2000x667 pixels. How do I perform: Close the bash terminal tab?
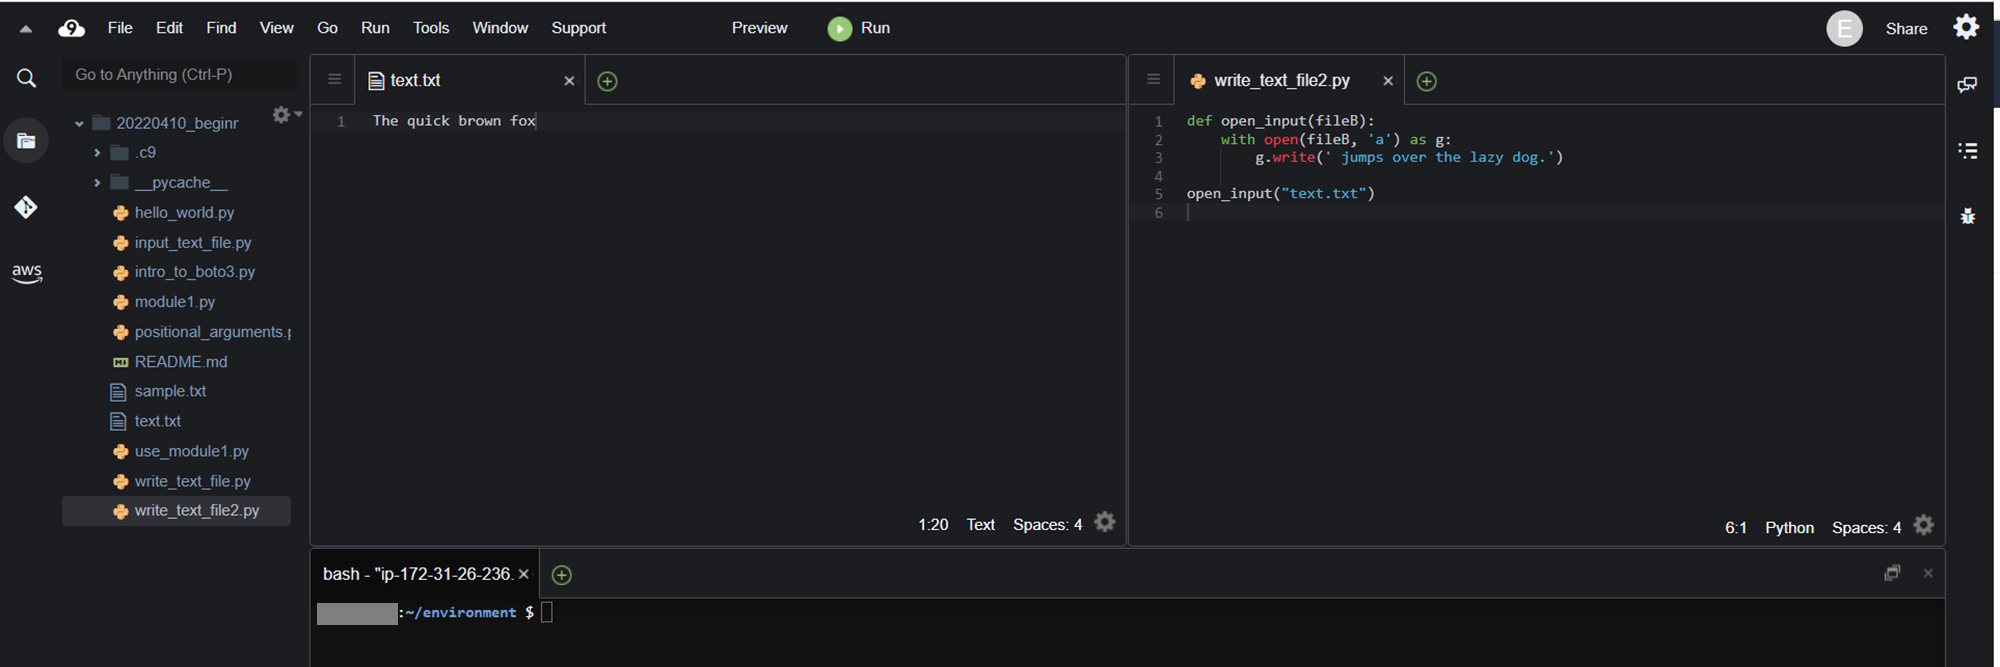coord(523,574)
